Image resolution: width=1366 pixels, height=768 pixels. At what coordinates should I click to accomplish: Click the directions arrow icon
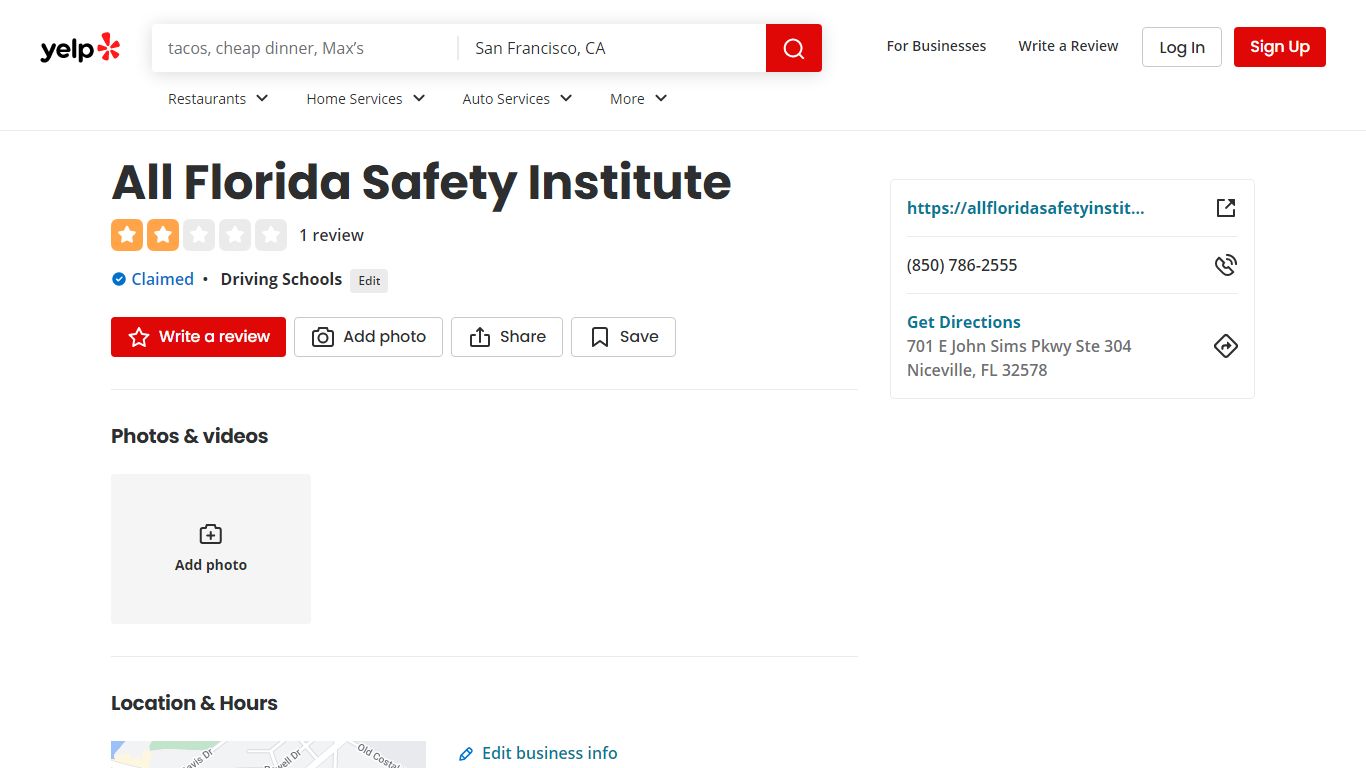1226,346
